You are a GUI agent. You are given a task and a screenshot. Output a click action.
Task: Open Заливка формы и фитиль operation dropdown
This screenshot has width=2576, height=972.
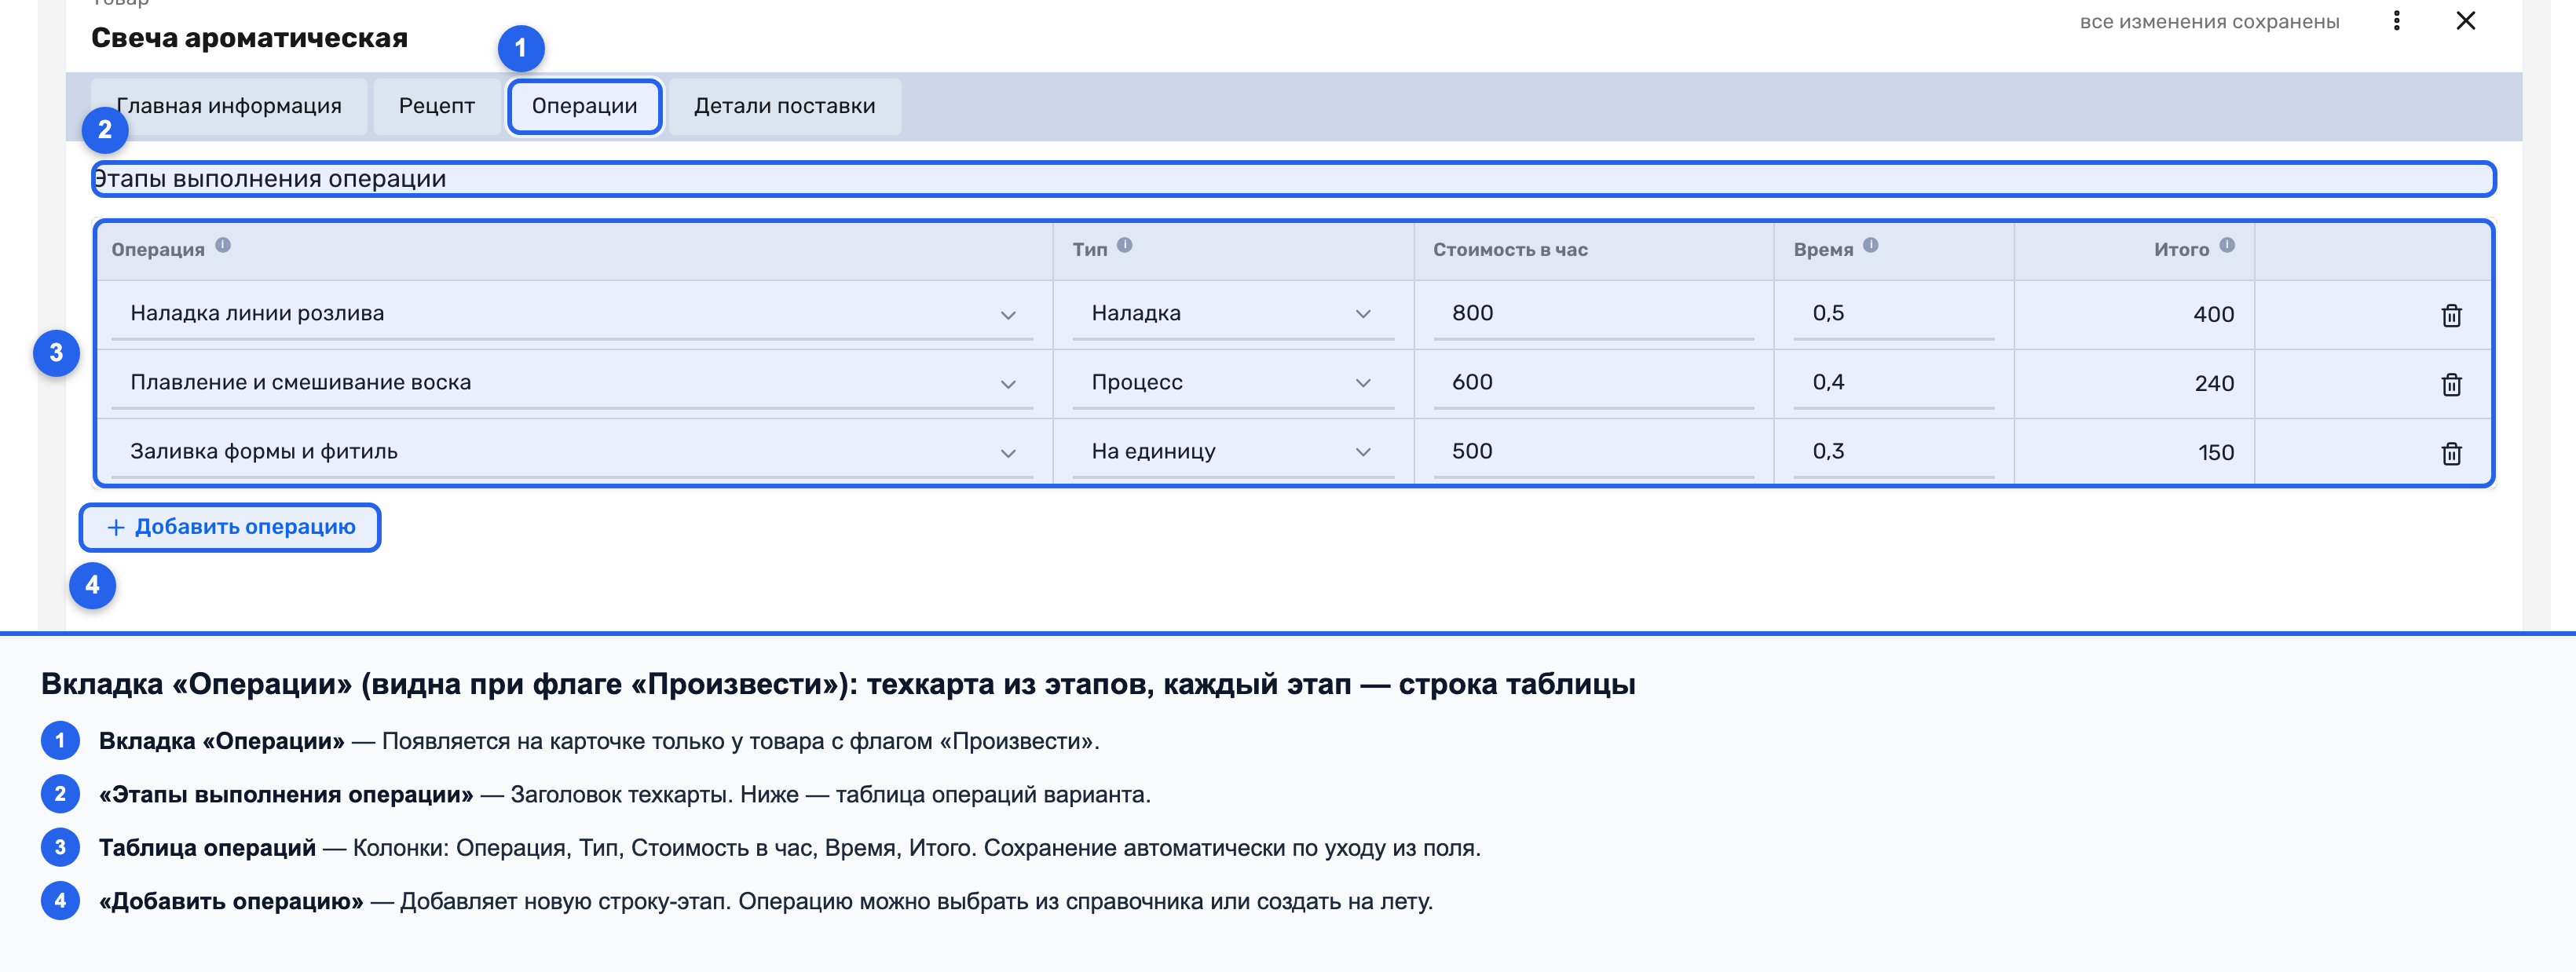coord(572,452)
